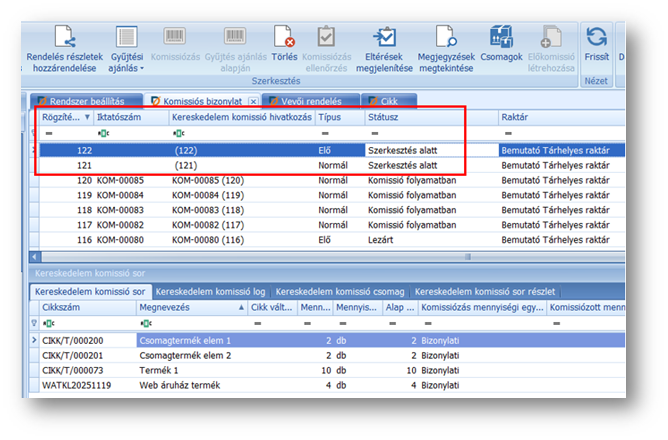This screenshot has width=668, height=440.
Task: Close the Komissiós bizonylat tab
Action: click(x=253, y=101)
